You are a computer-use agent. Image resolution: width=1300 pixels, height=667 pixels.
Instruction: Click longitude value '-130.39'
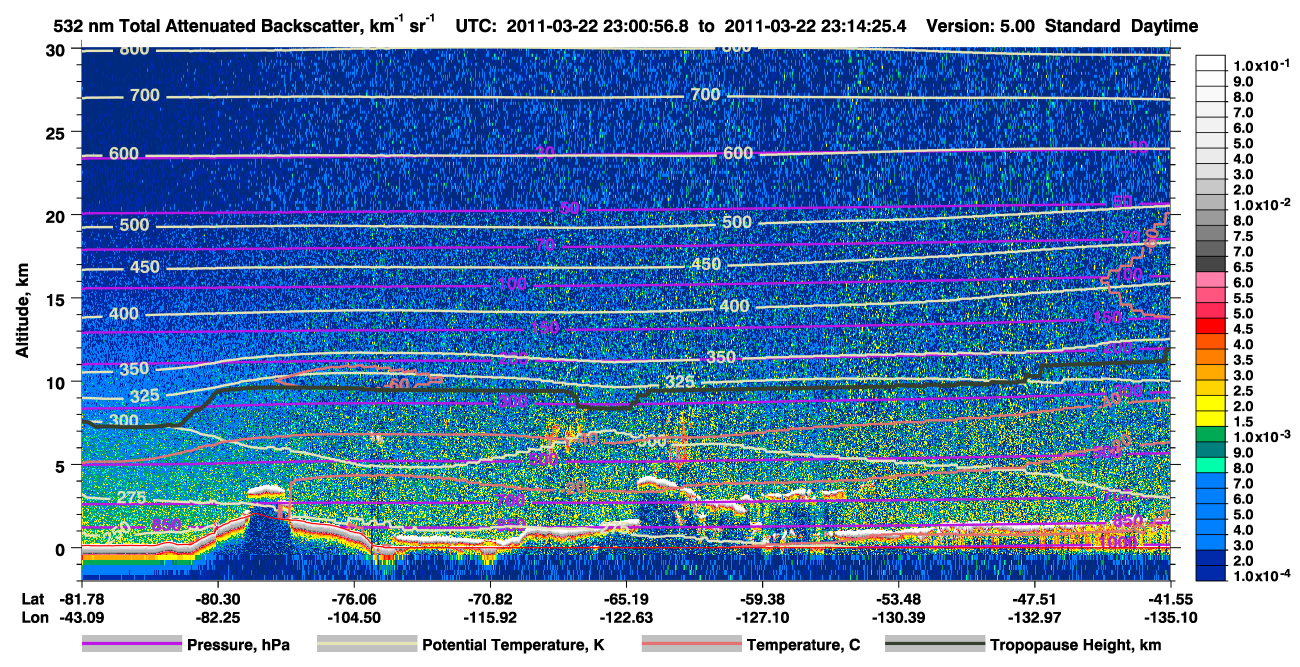[898, 618]
